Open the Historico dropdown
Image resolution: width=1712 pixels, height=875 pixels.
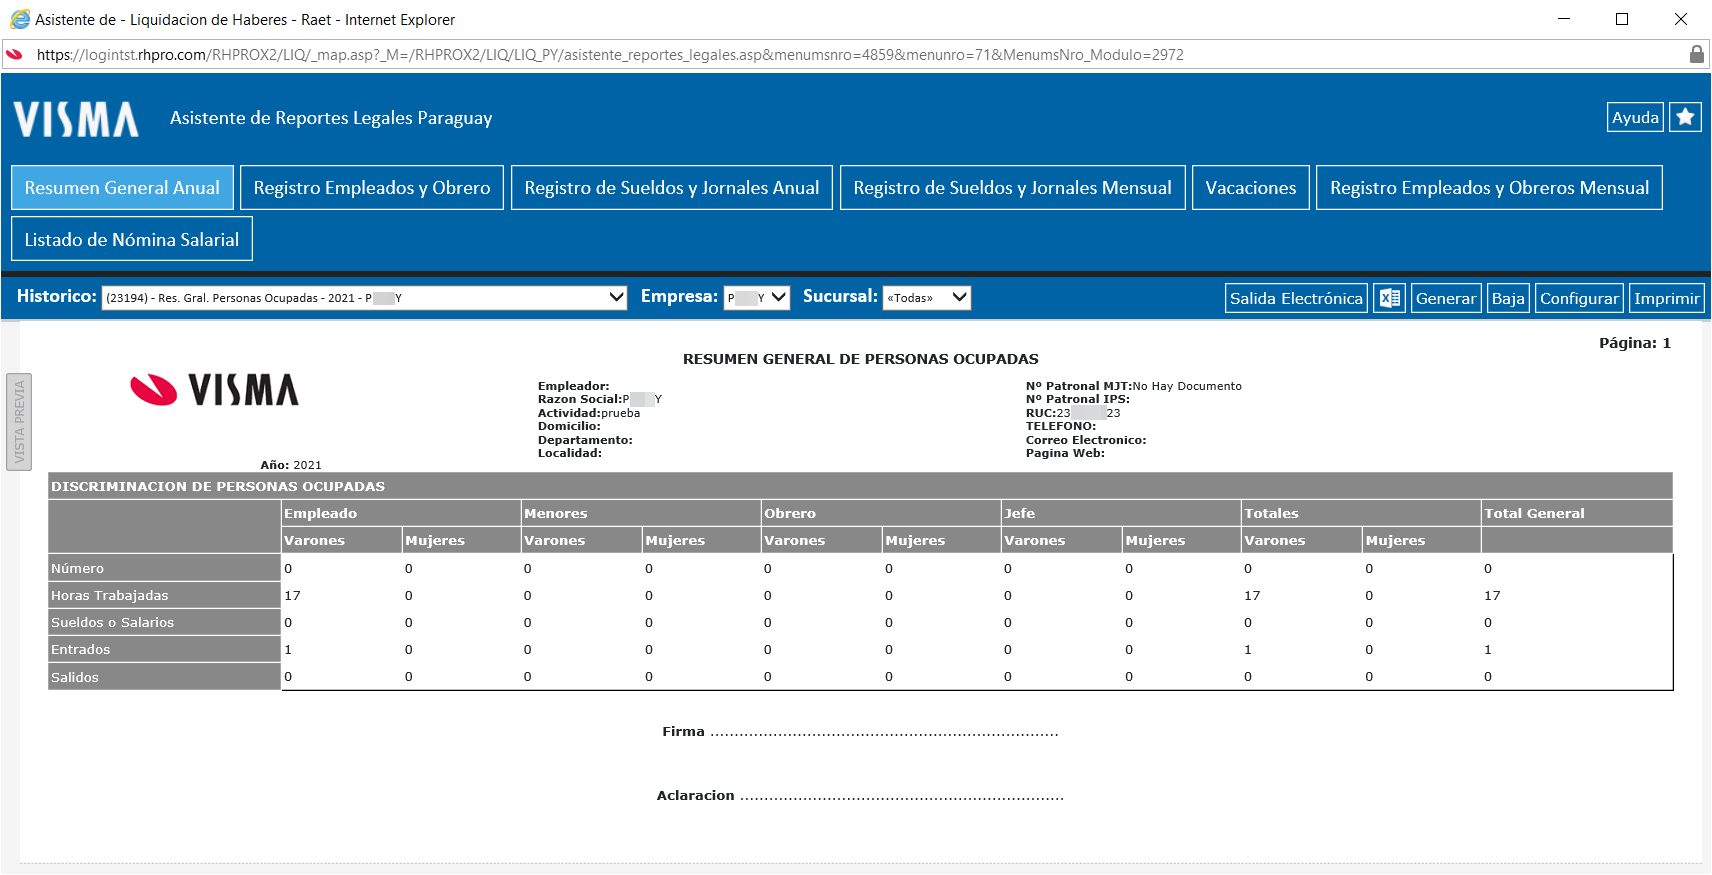tap(364, 297)
